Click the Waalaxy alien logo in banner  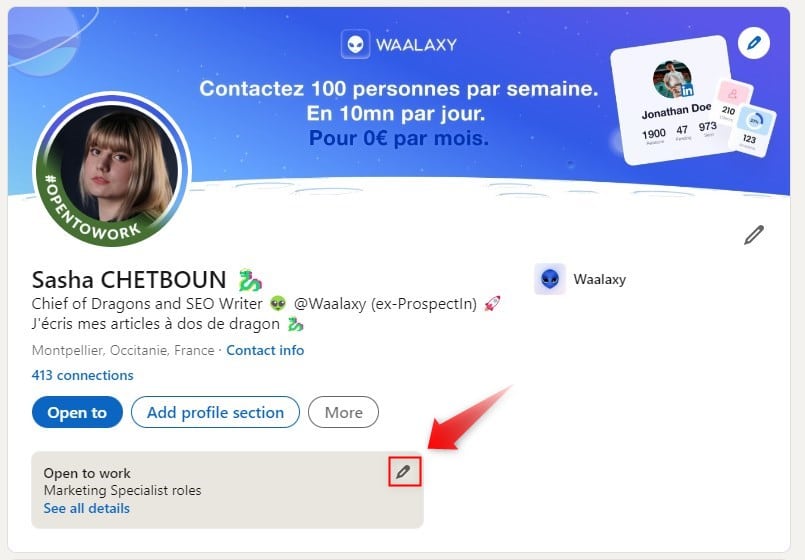355,44
